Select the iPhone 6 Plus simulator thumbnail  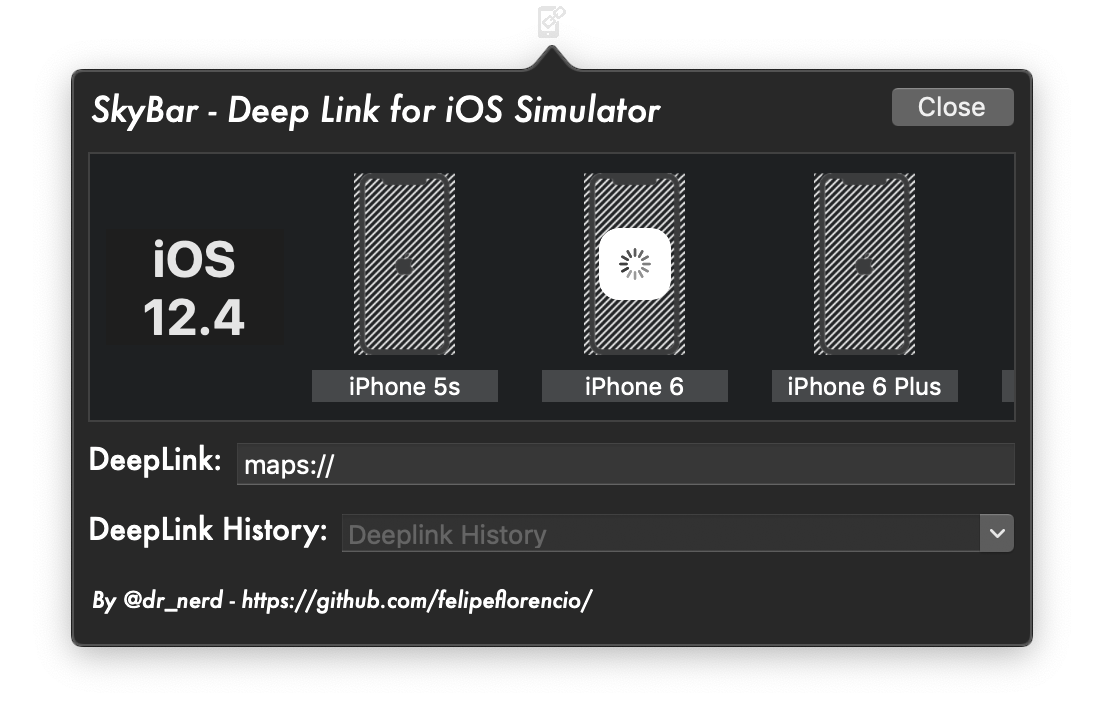click(x=864, y=264)
